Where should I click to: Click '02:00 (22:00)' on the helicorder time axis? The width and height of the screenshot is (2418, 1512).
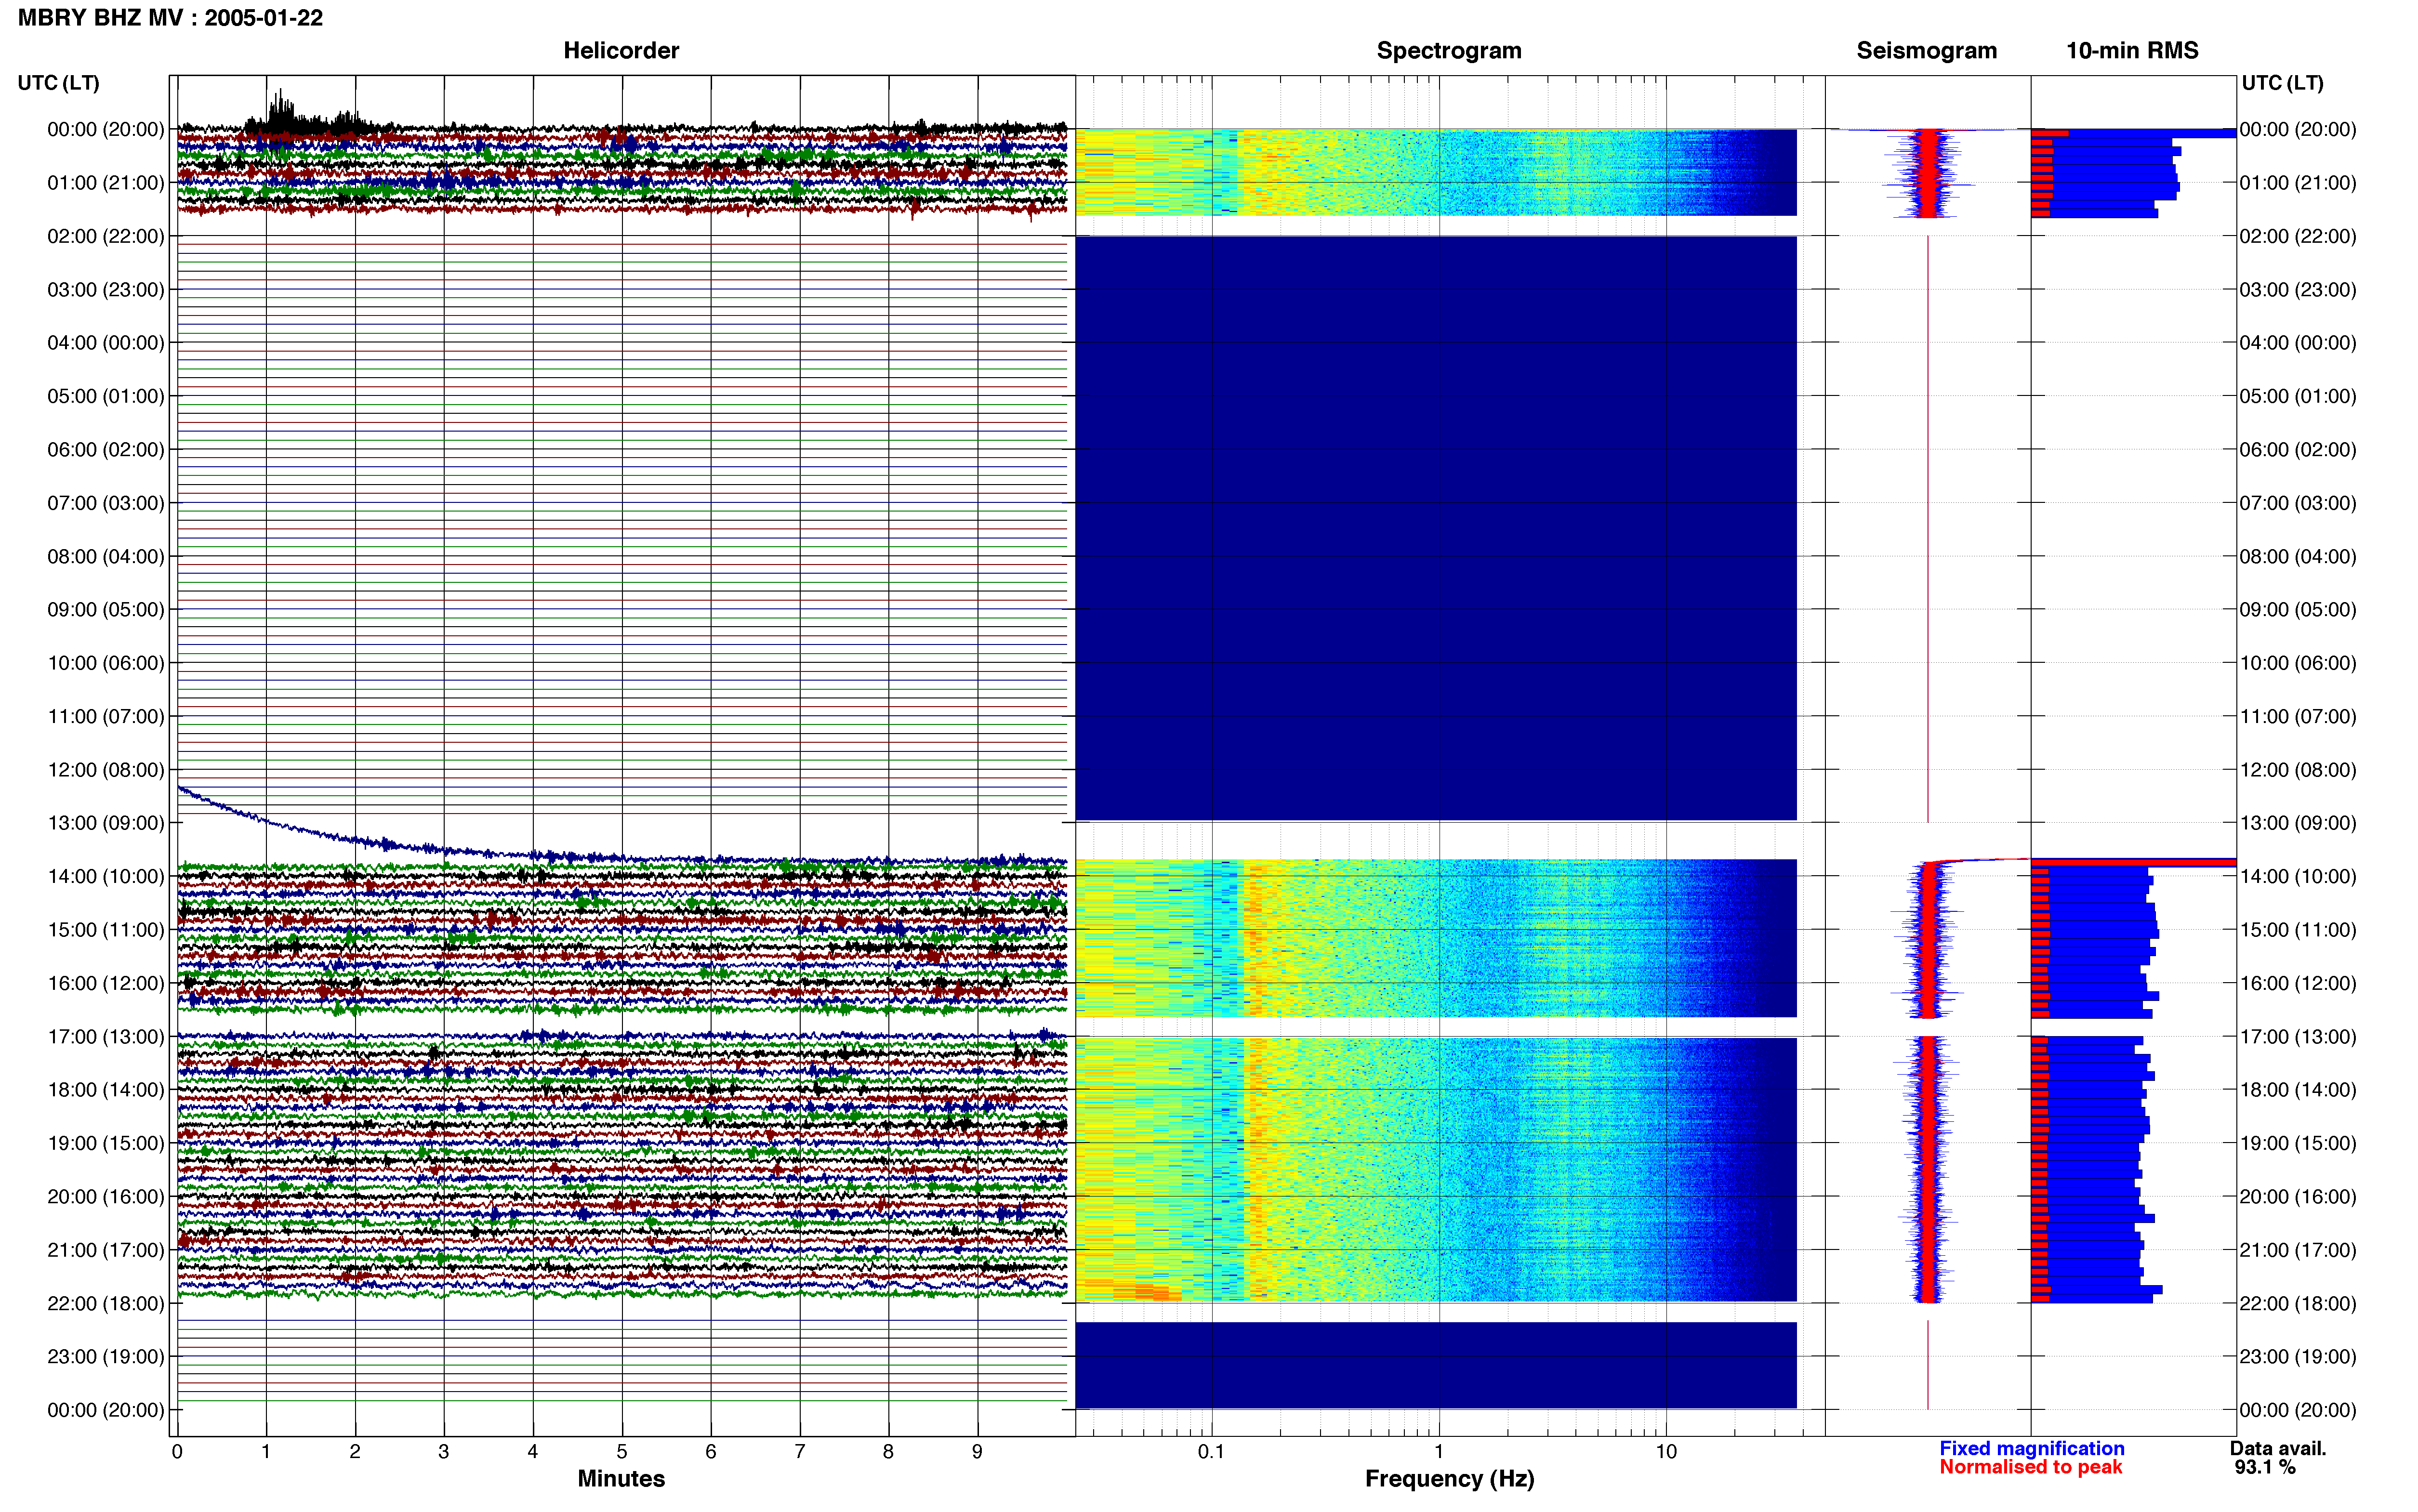pyautogui.click(x=106, y=236)
